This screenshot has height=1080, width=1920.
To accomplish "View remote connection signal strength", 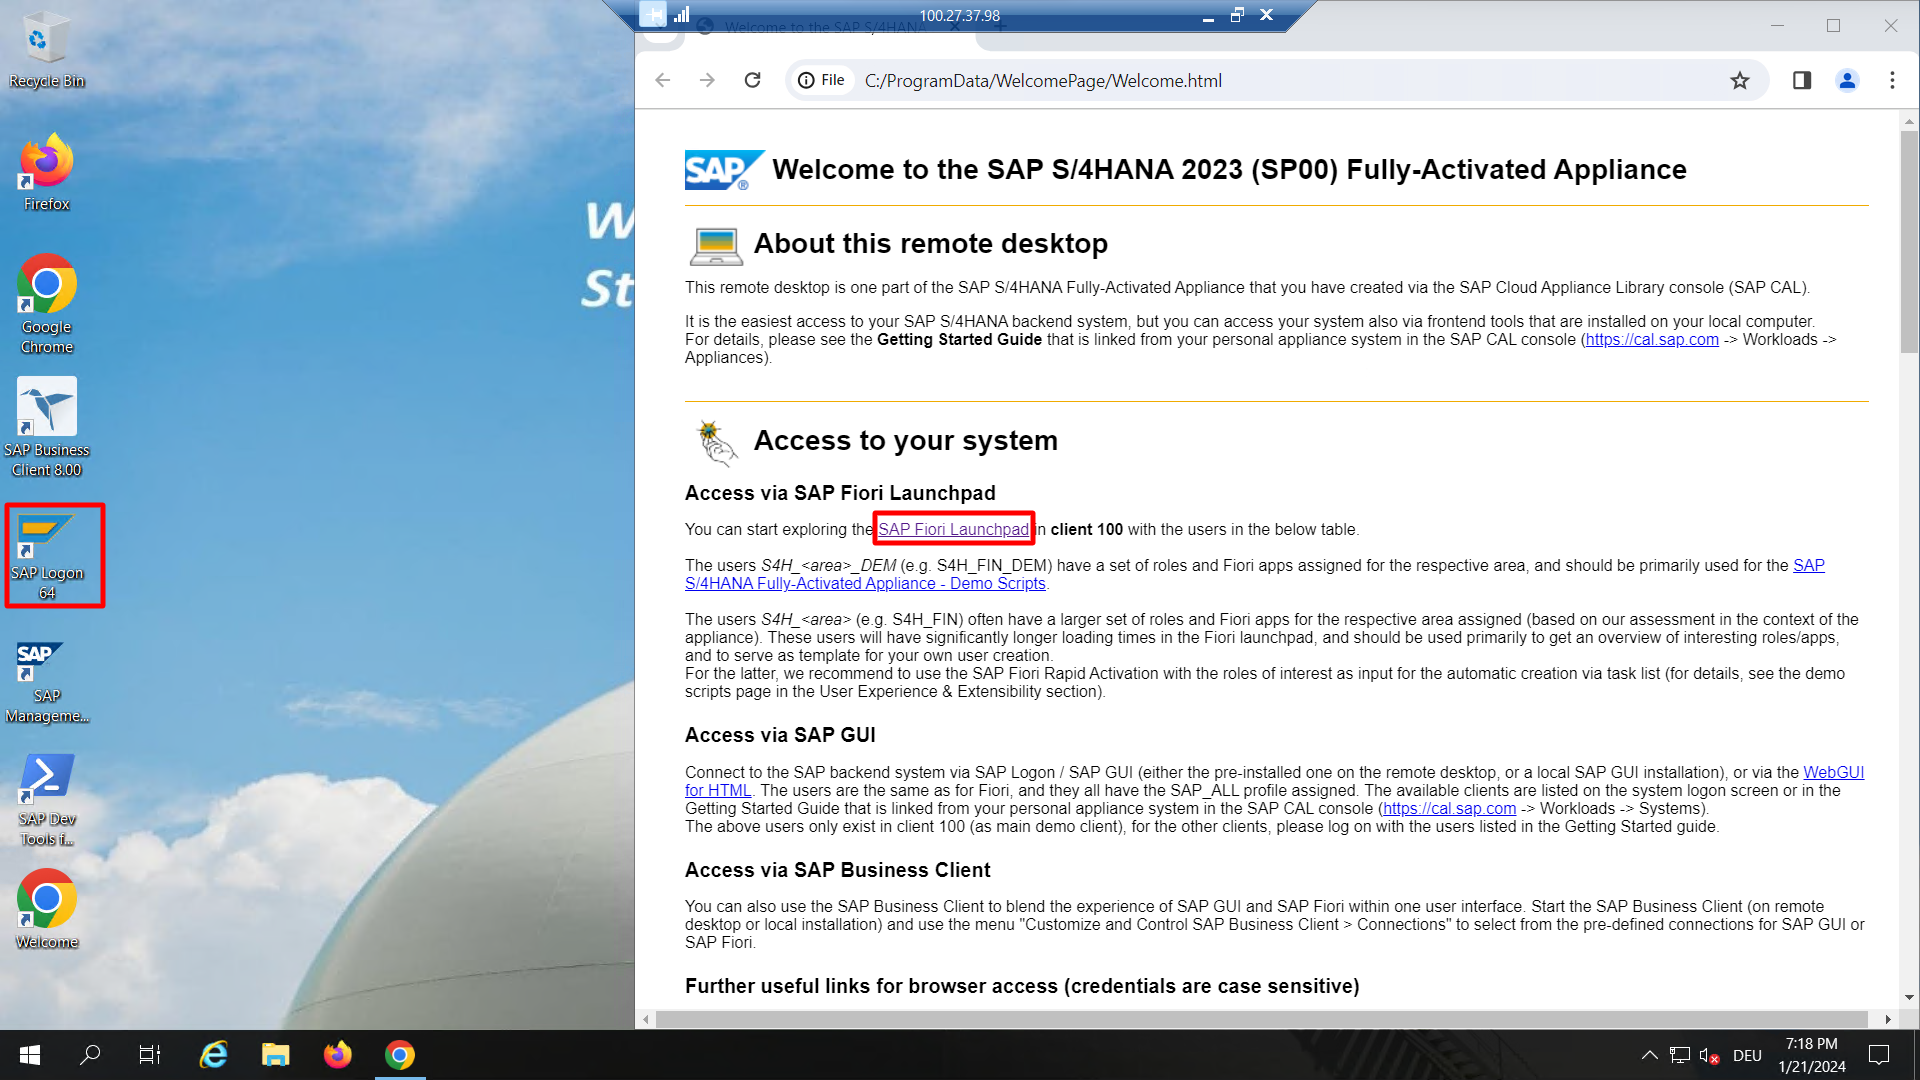I will [x=682, y=15].
